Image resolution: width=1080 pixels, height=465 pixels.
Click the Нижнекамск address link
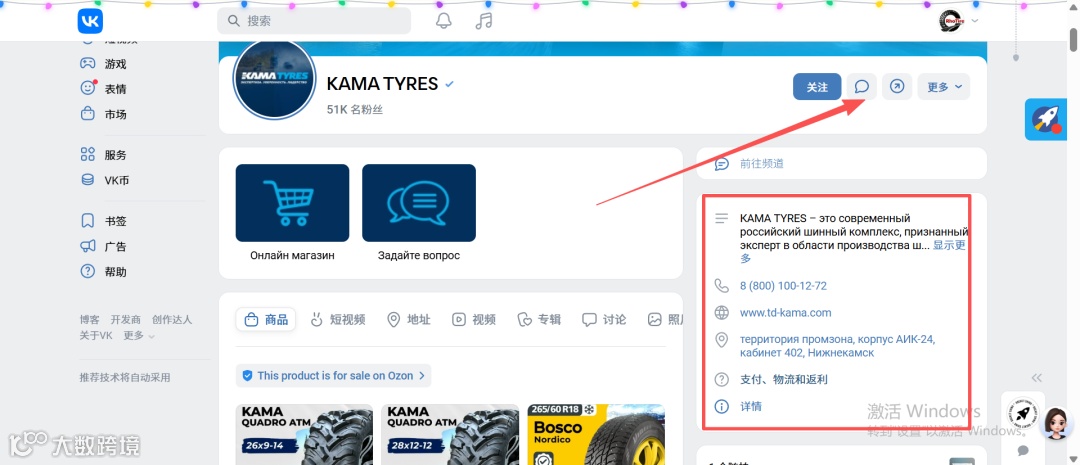pyautogui.click(x=838, y=347)
